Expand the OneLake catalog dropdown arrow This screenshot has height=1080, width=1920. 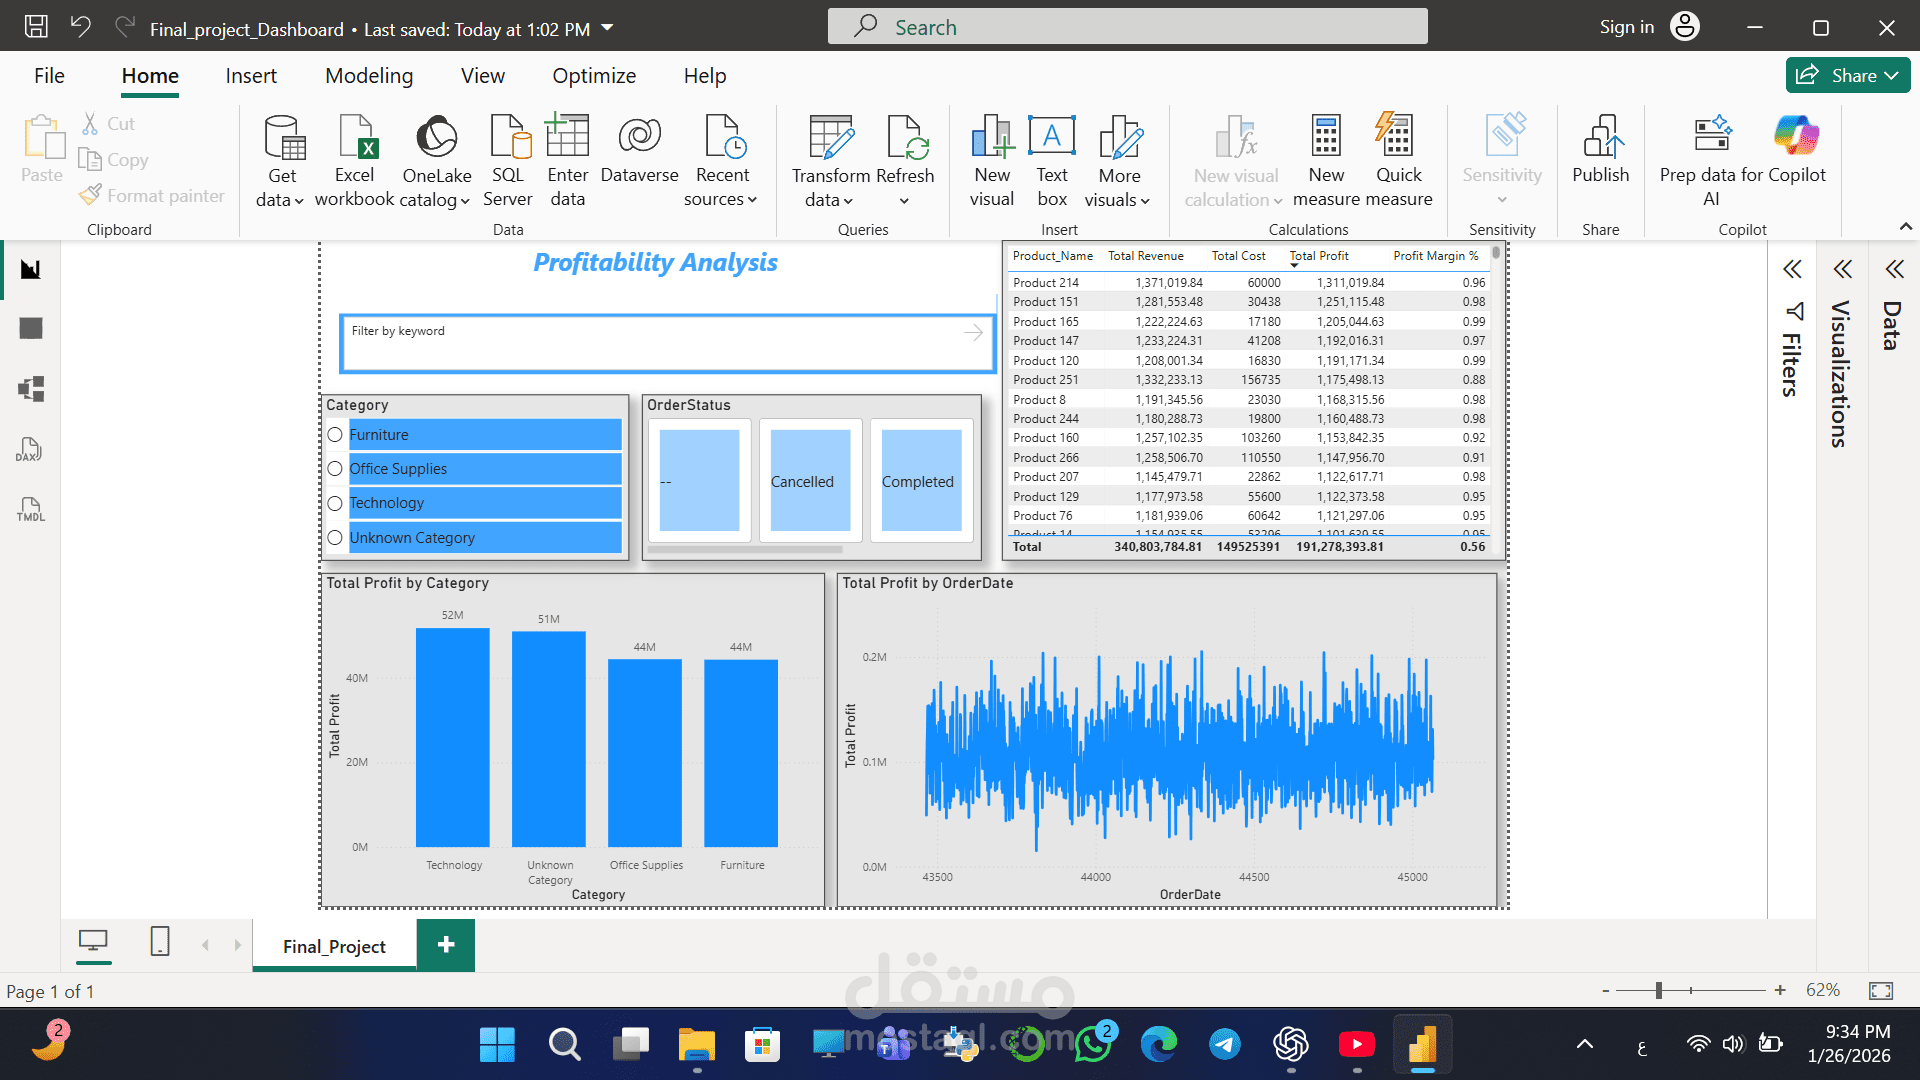(465, 201)
